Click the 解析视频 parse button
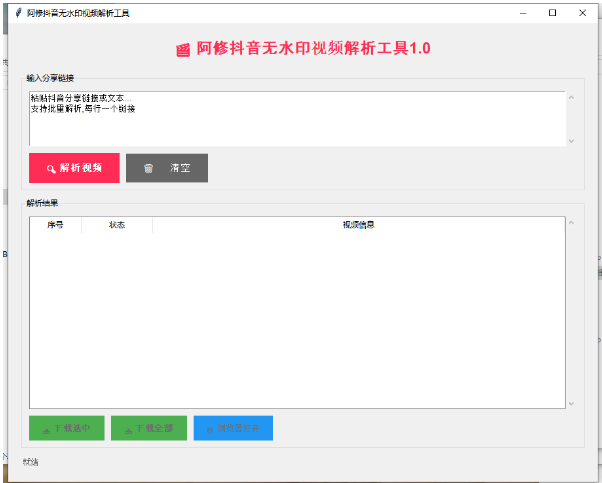Screen dimensions: 602x483 [74, 168]
